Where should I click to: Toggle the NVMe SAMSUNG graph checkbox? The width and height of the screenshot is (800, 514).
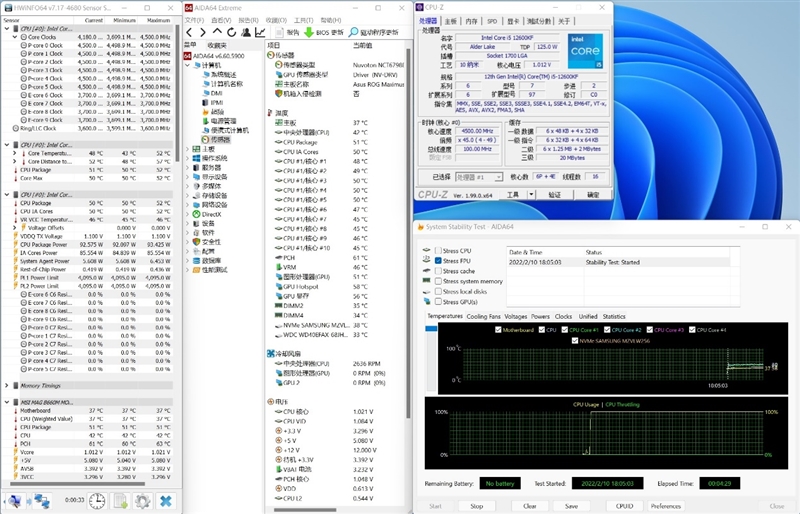point(575,340)
